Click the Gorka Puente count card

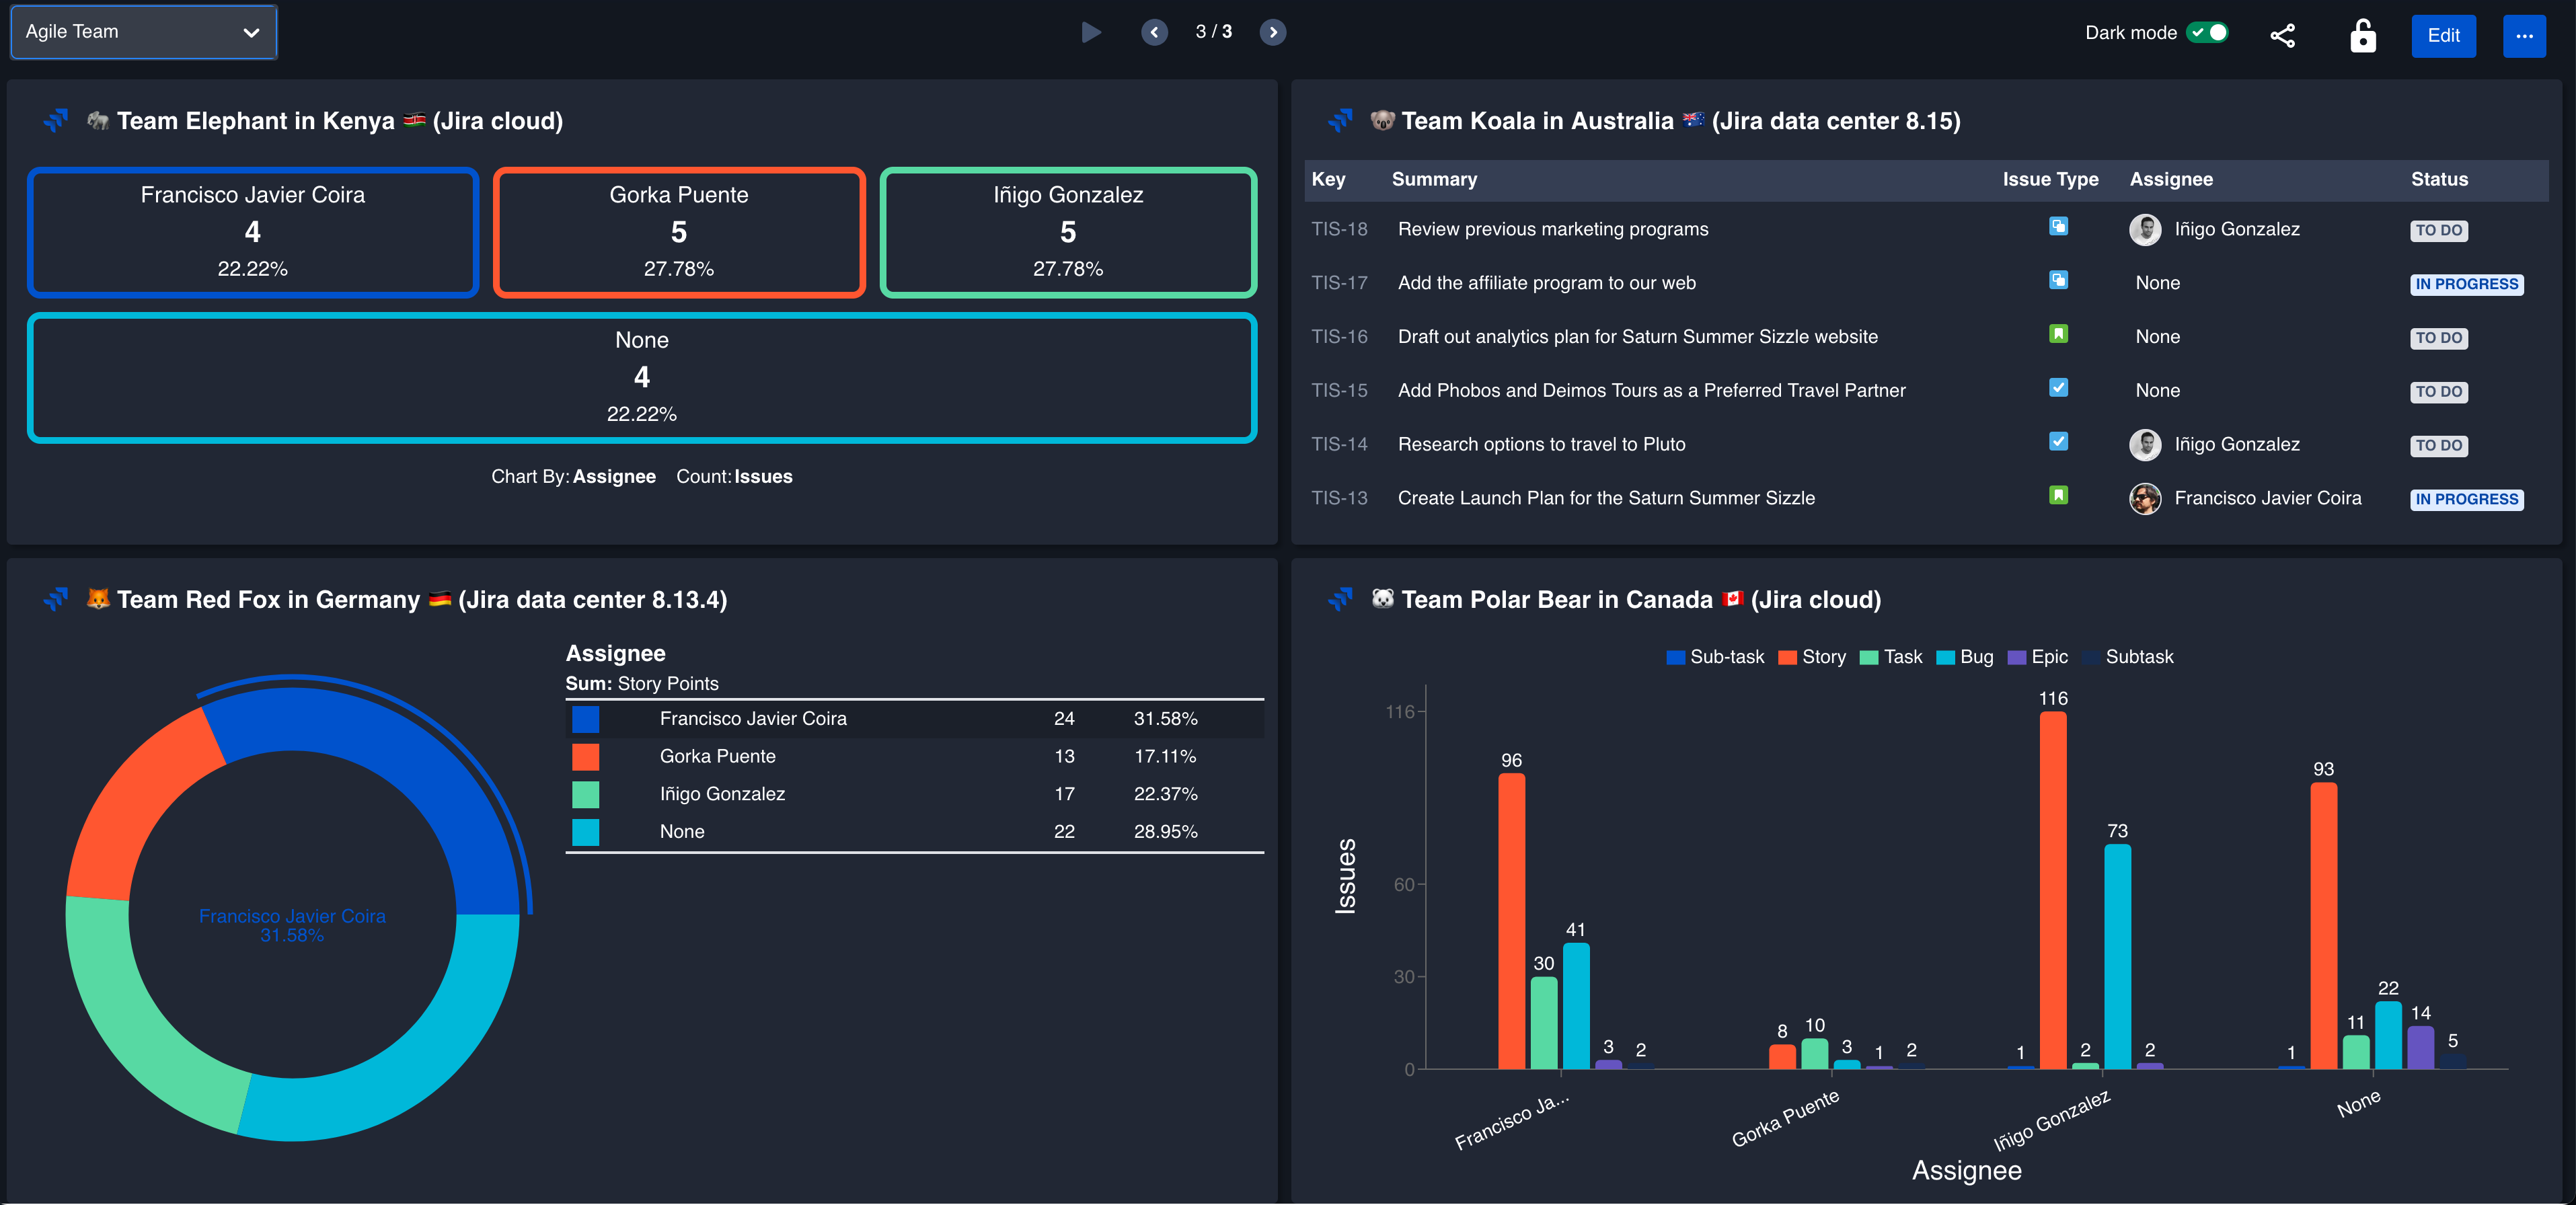coord(679,232)
